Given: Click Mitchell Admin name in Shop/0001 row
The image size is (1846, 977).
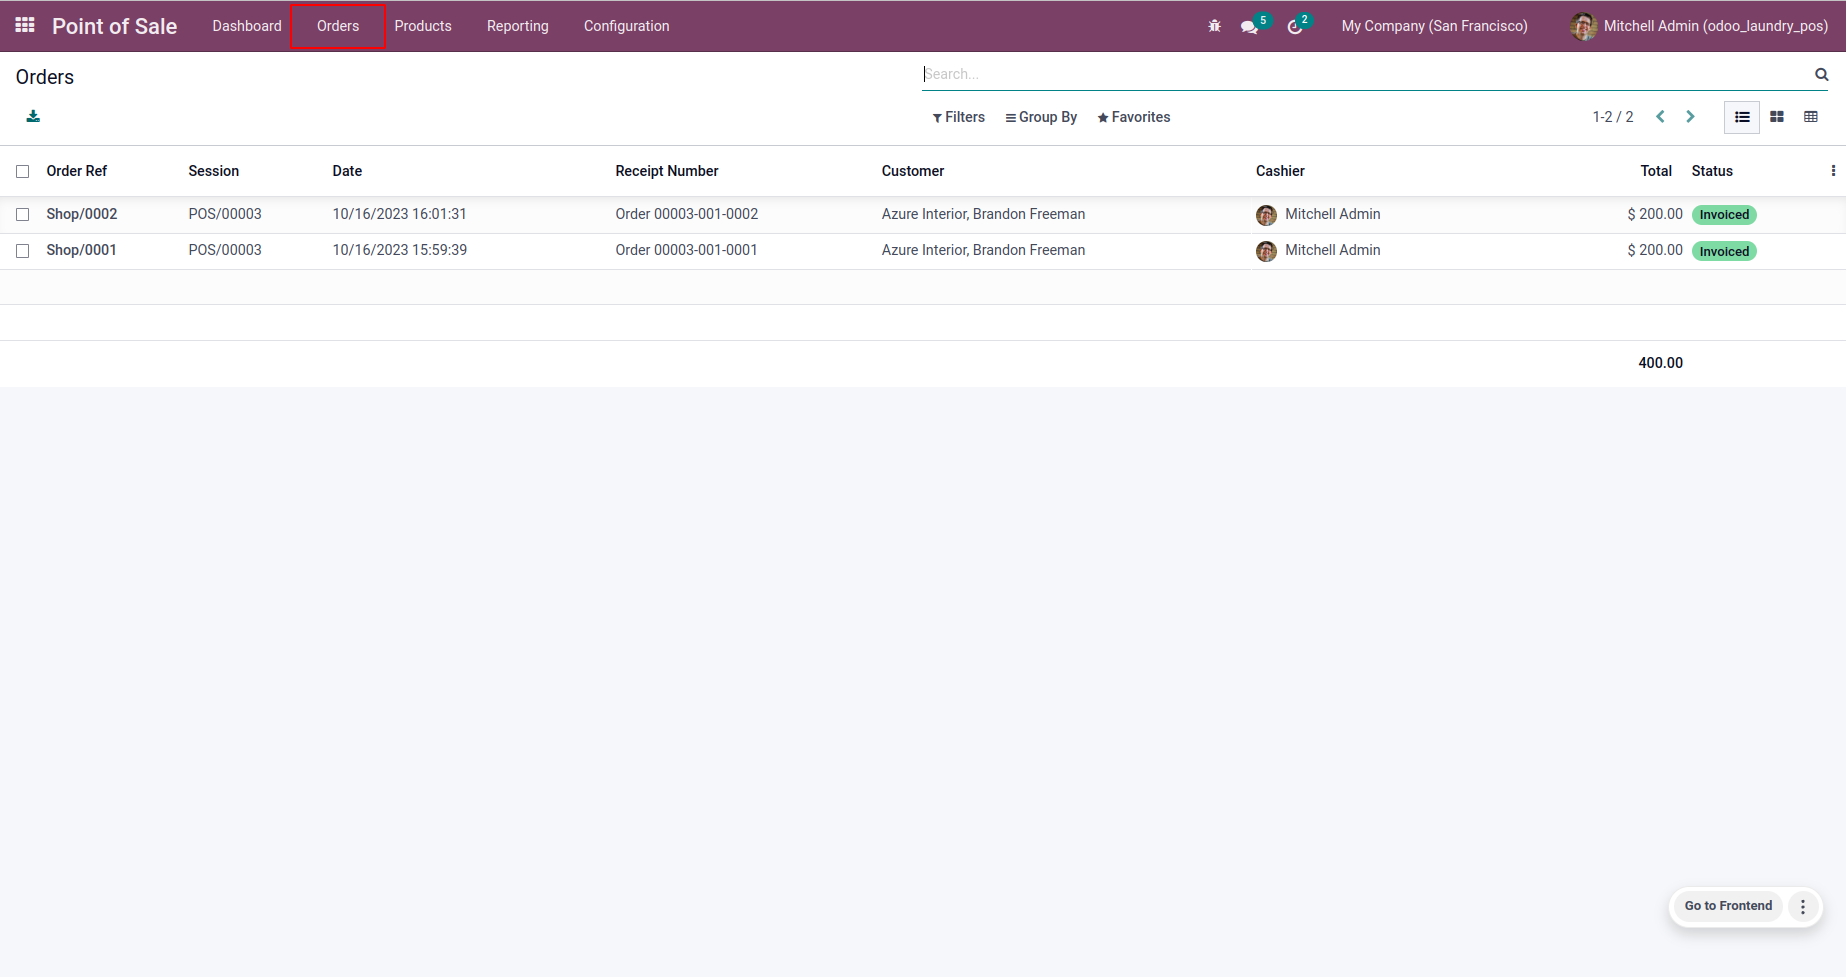Looking at the screenshot, I should [1333, 250].
